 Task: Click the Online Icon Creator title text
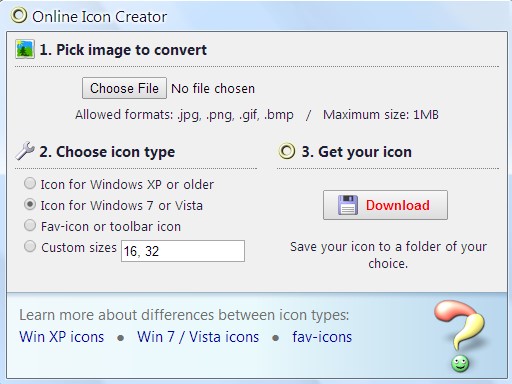click(99, 17)
